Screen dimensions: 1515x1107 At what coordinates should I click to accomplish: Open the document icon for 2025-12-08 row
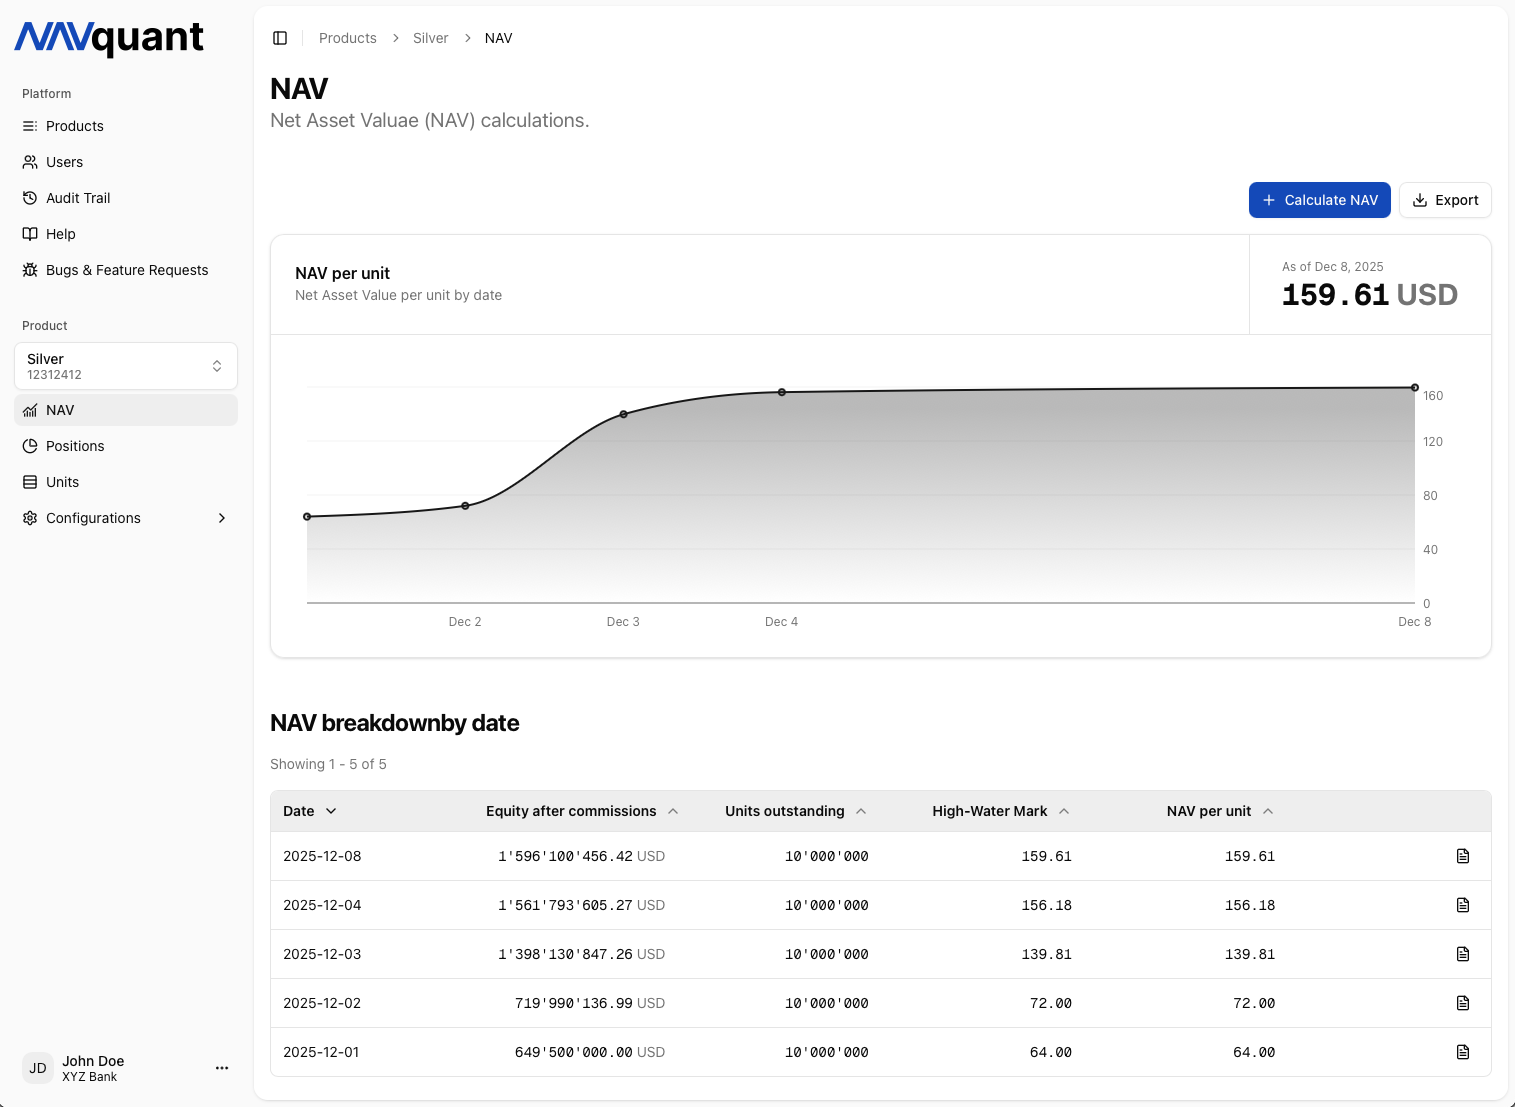(x=1463, y=856)
